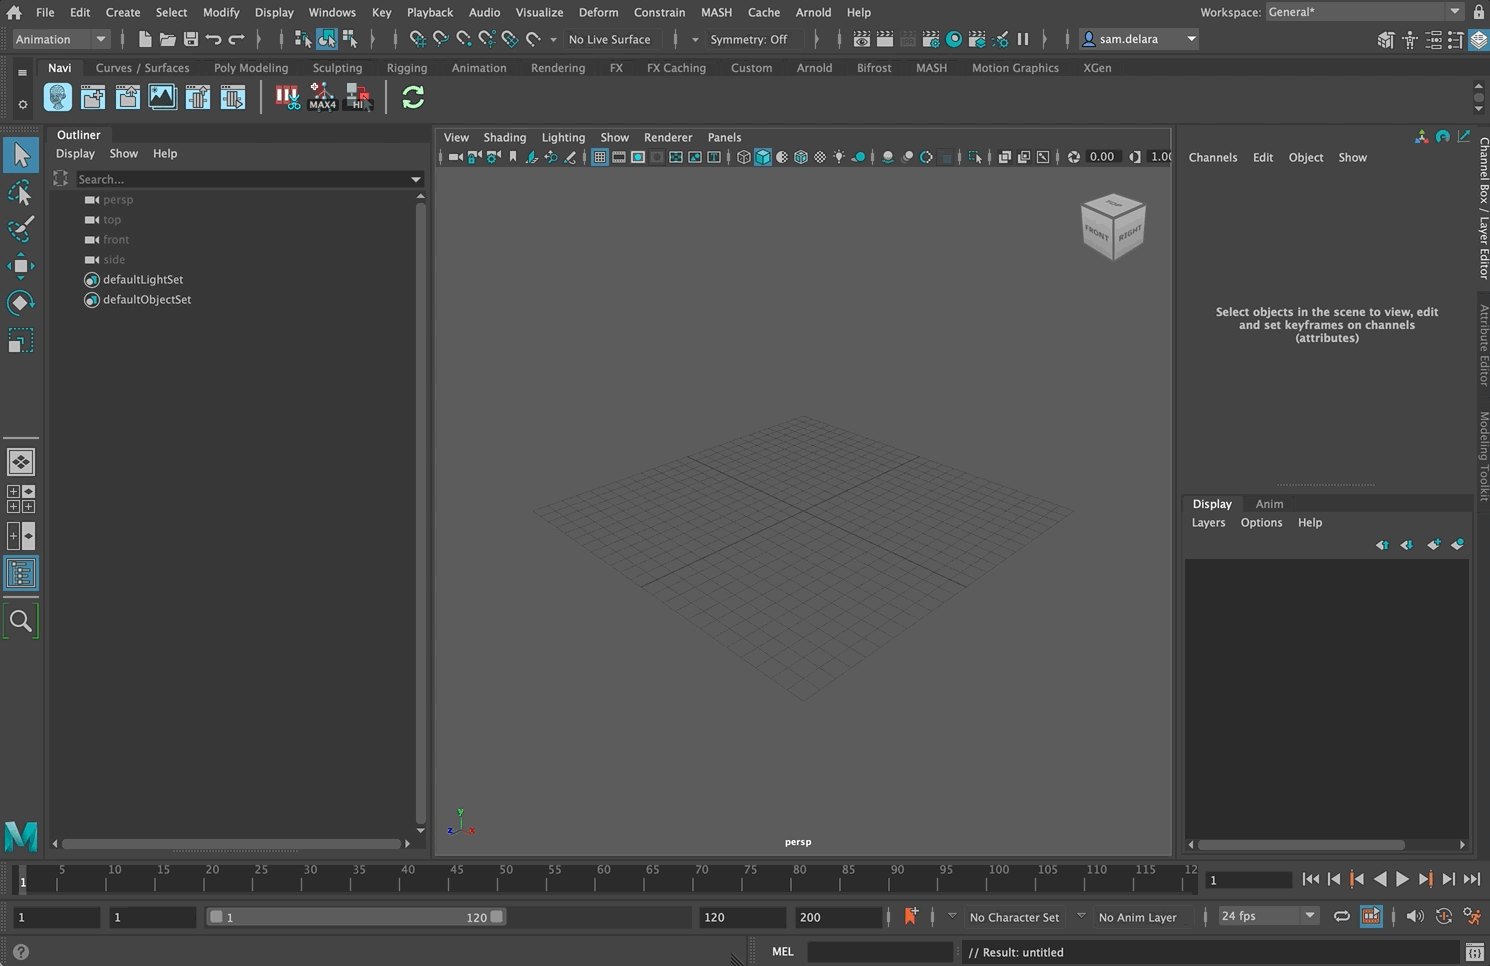1490x966 pixels.
Task: Click the time slider at frame 60
Action: [x=603, y=878]
